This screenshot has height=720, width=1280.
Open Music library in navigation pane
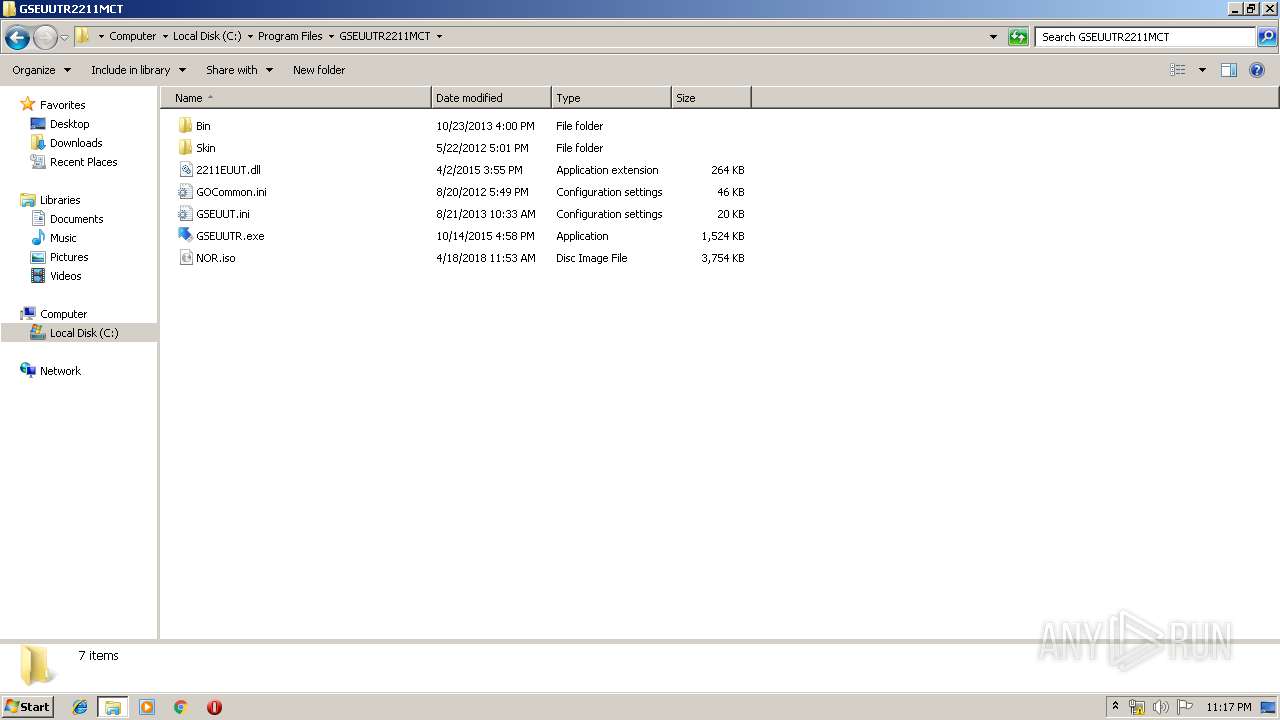point(63,238)
